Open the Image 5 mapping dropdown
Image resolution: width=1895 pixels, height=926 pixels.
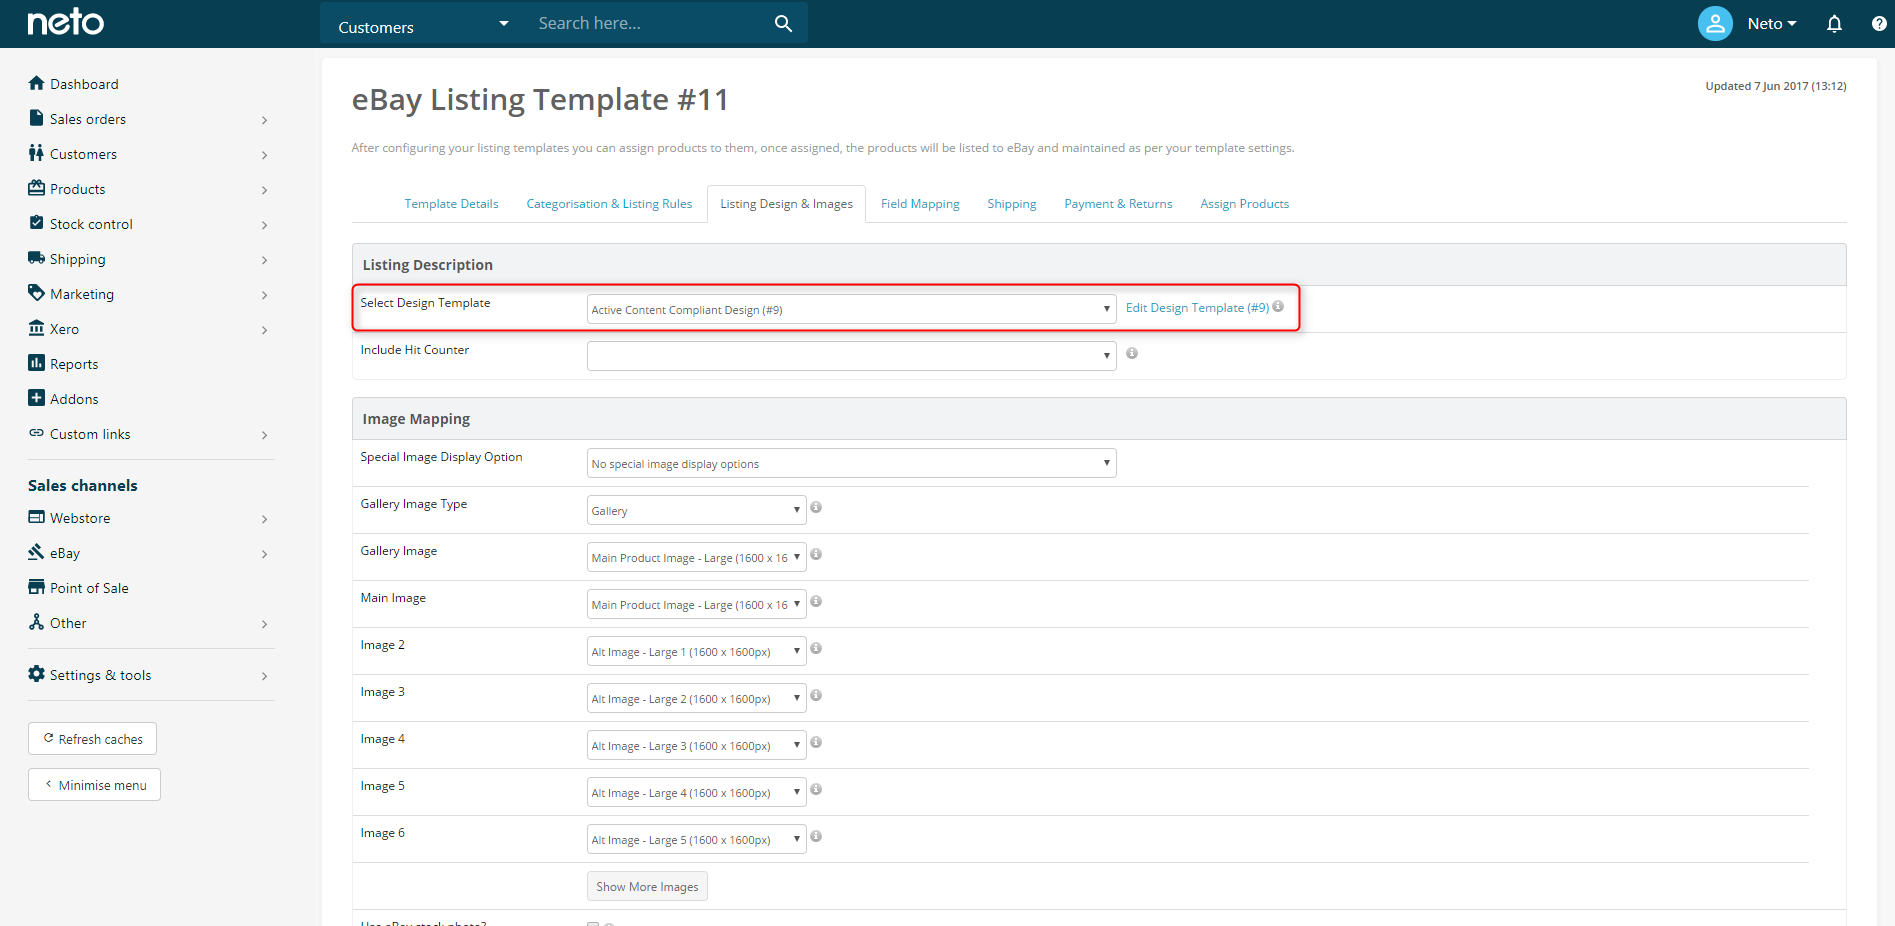(696, 792)
